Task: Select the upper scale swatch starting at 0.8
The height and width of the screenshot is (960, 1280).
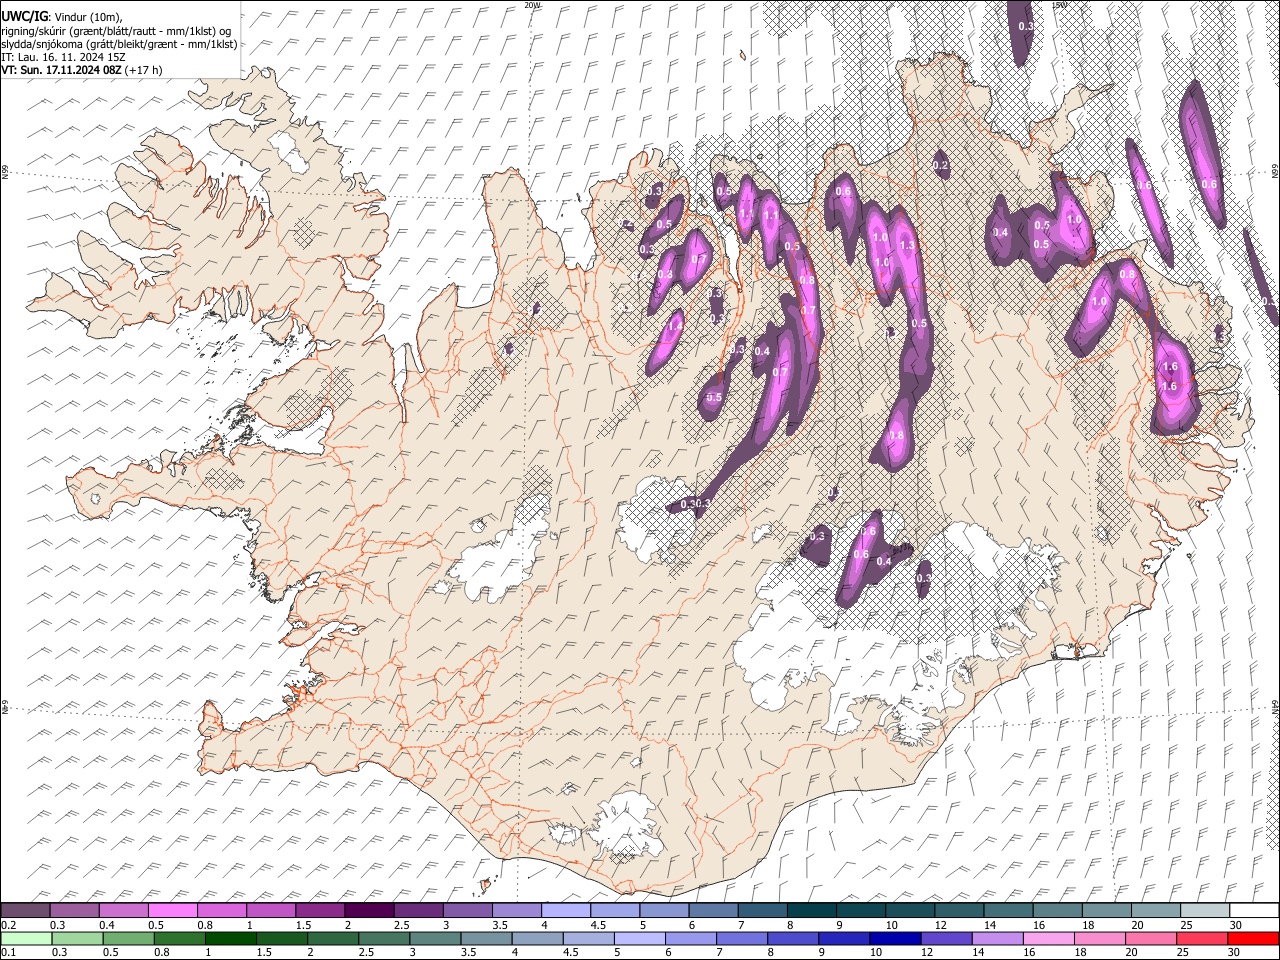Action: 222,910
